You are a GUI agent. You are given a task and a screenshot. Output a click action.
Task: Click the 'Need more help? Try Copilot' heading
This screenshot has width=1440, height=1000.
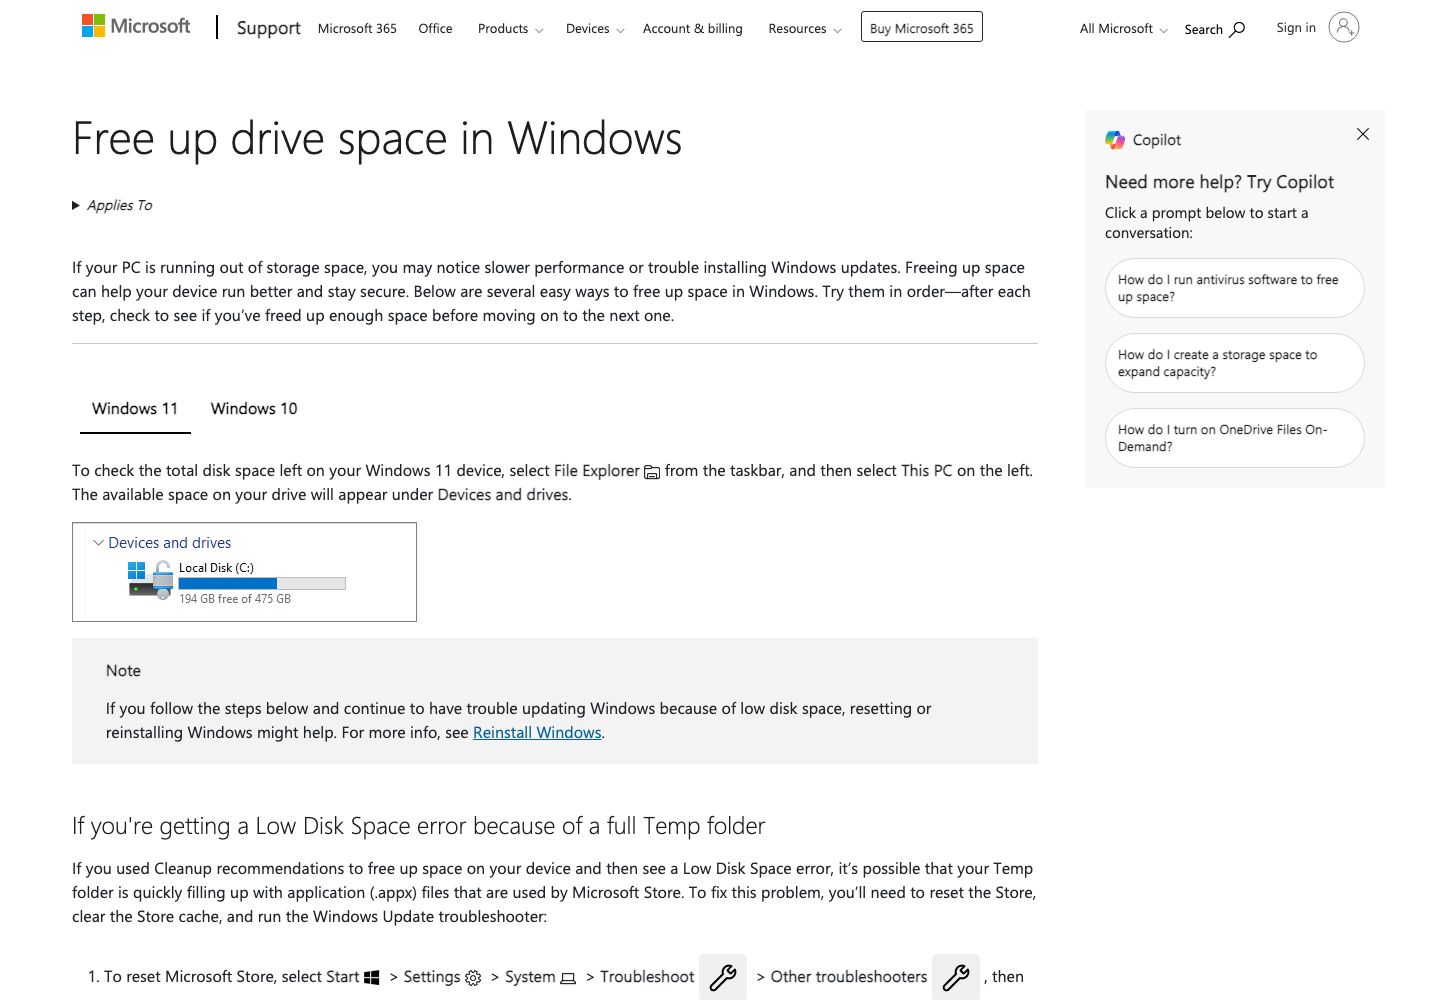1219,182
